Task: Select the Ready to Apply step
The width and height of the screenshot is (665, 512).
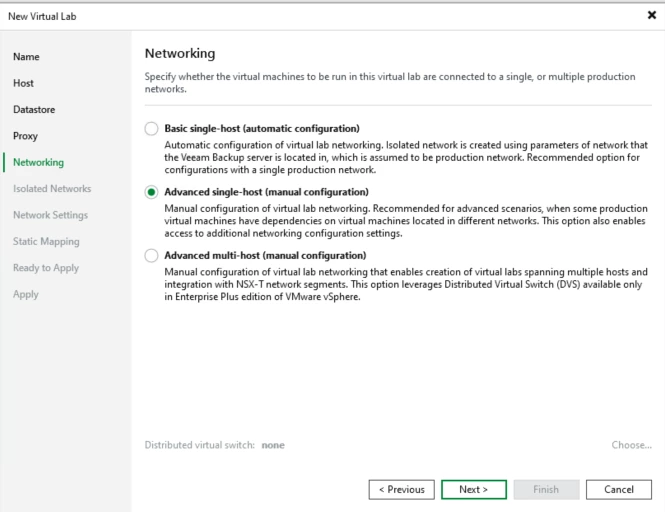Action: click(46, 268)
